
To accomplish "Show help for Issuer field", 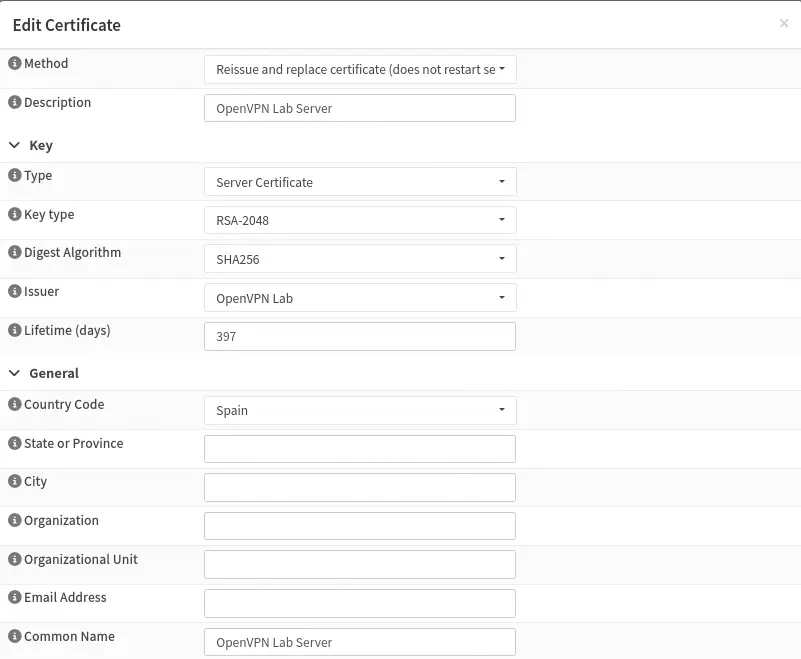I will tap(15, 292).
